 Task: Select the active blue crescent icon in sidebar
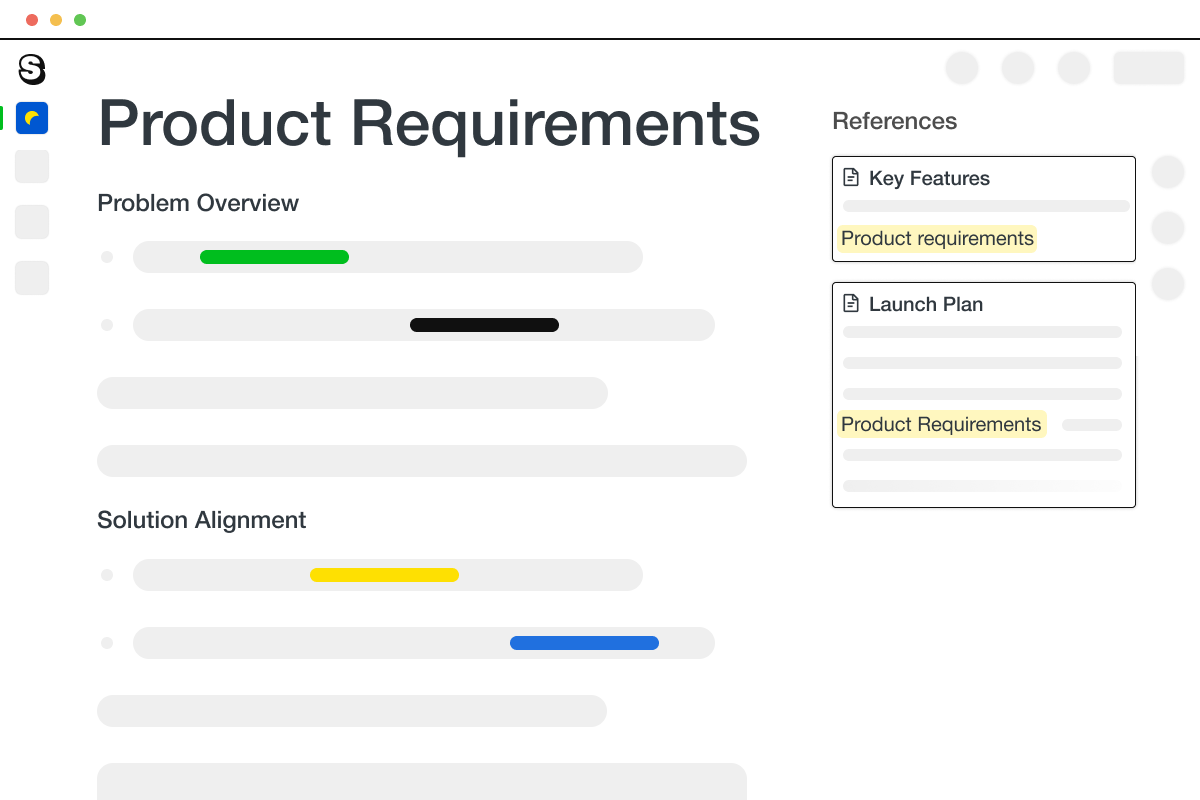(x=32, y=118)
